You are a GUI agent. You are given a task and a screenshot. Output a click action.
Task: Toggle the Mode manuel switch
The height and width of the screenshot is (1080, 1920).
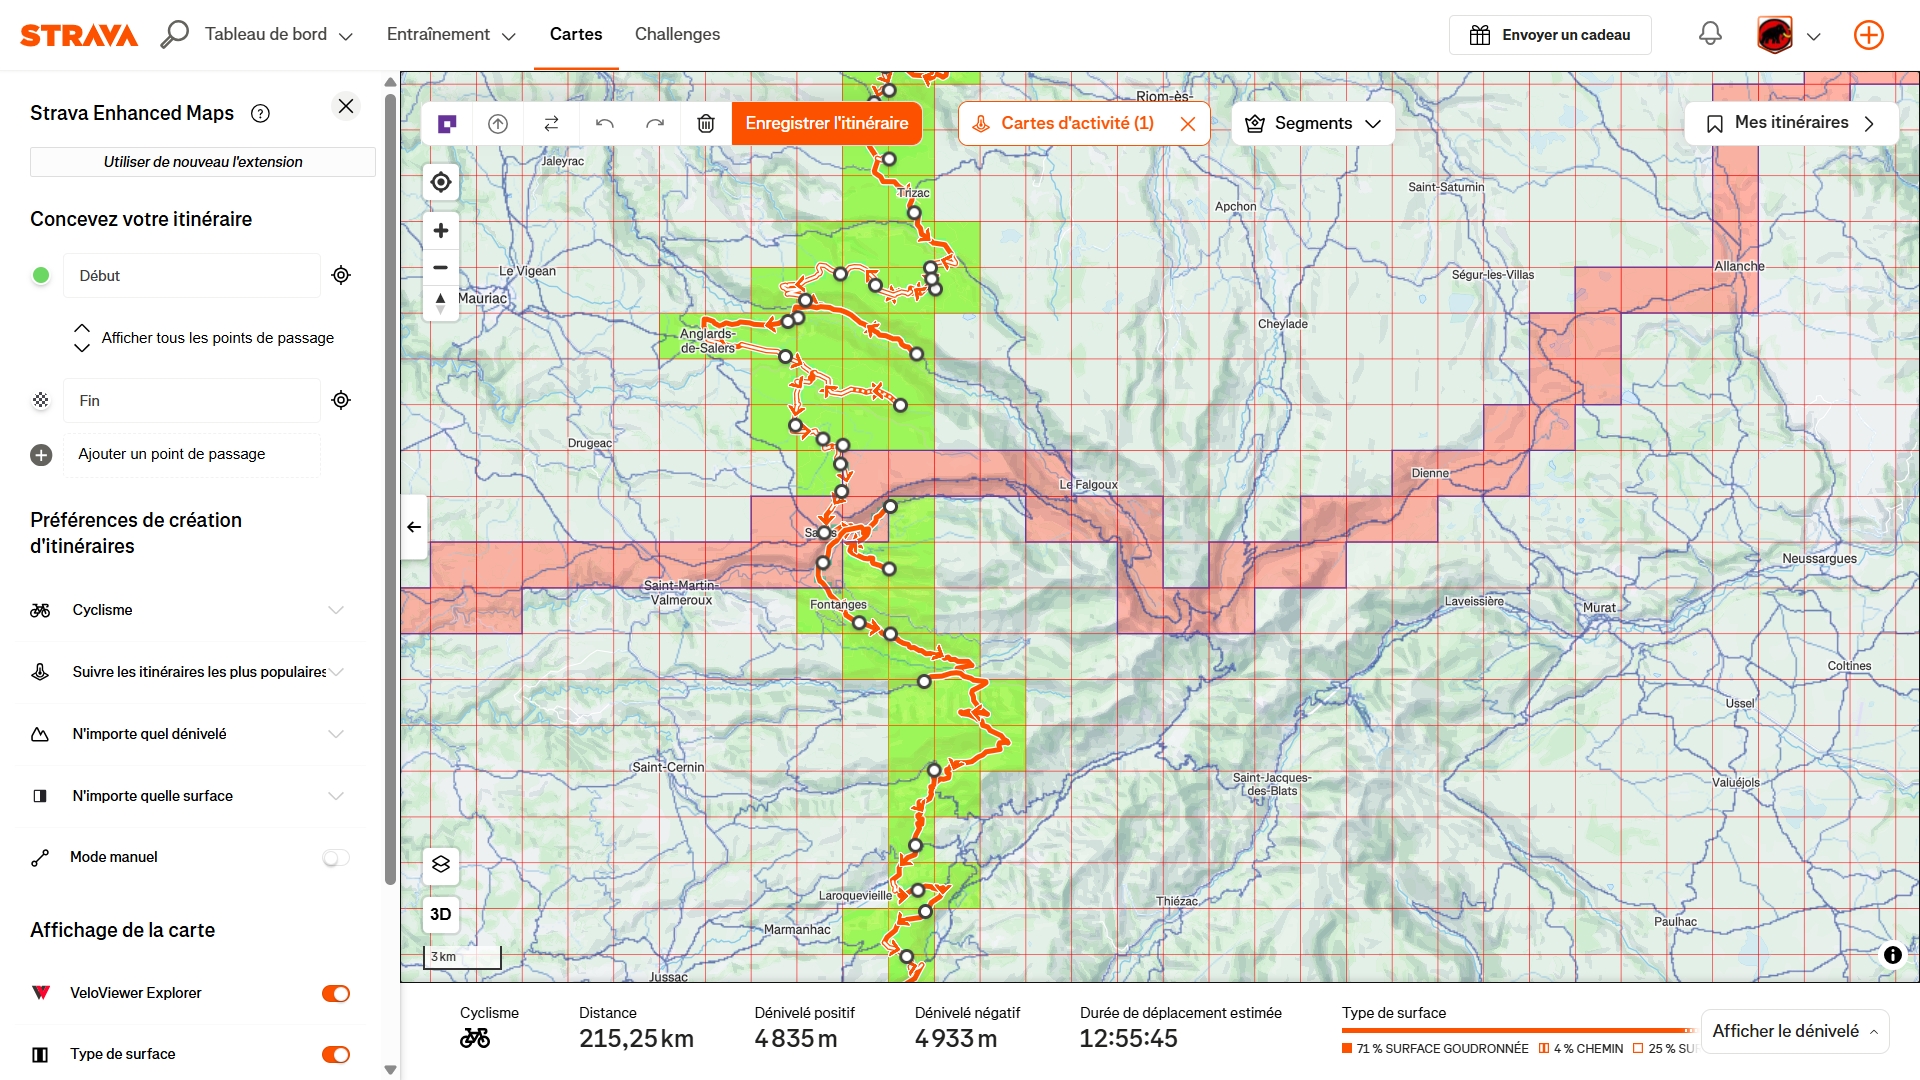pyautogui.click(x=336, y=858)
